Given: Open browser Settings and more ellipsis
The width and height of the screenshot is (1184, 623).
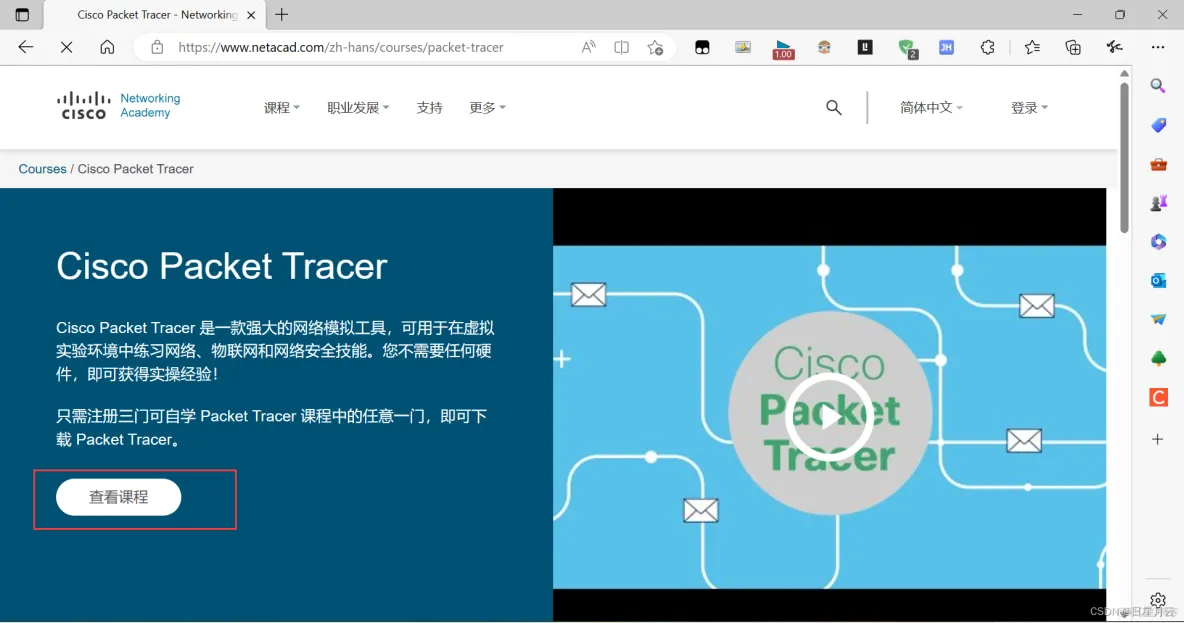Looking at the screenshot, I should click(1158, 47).
